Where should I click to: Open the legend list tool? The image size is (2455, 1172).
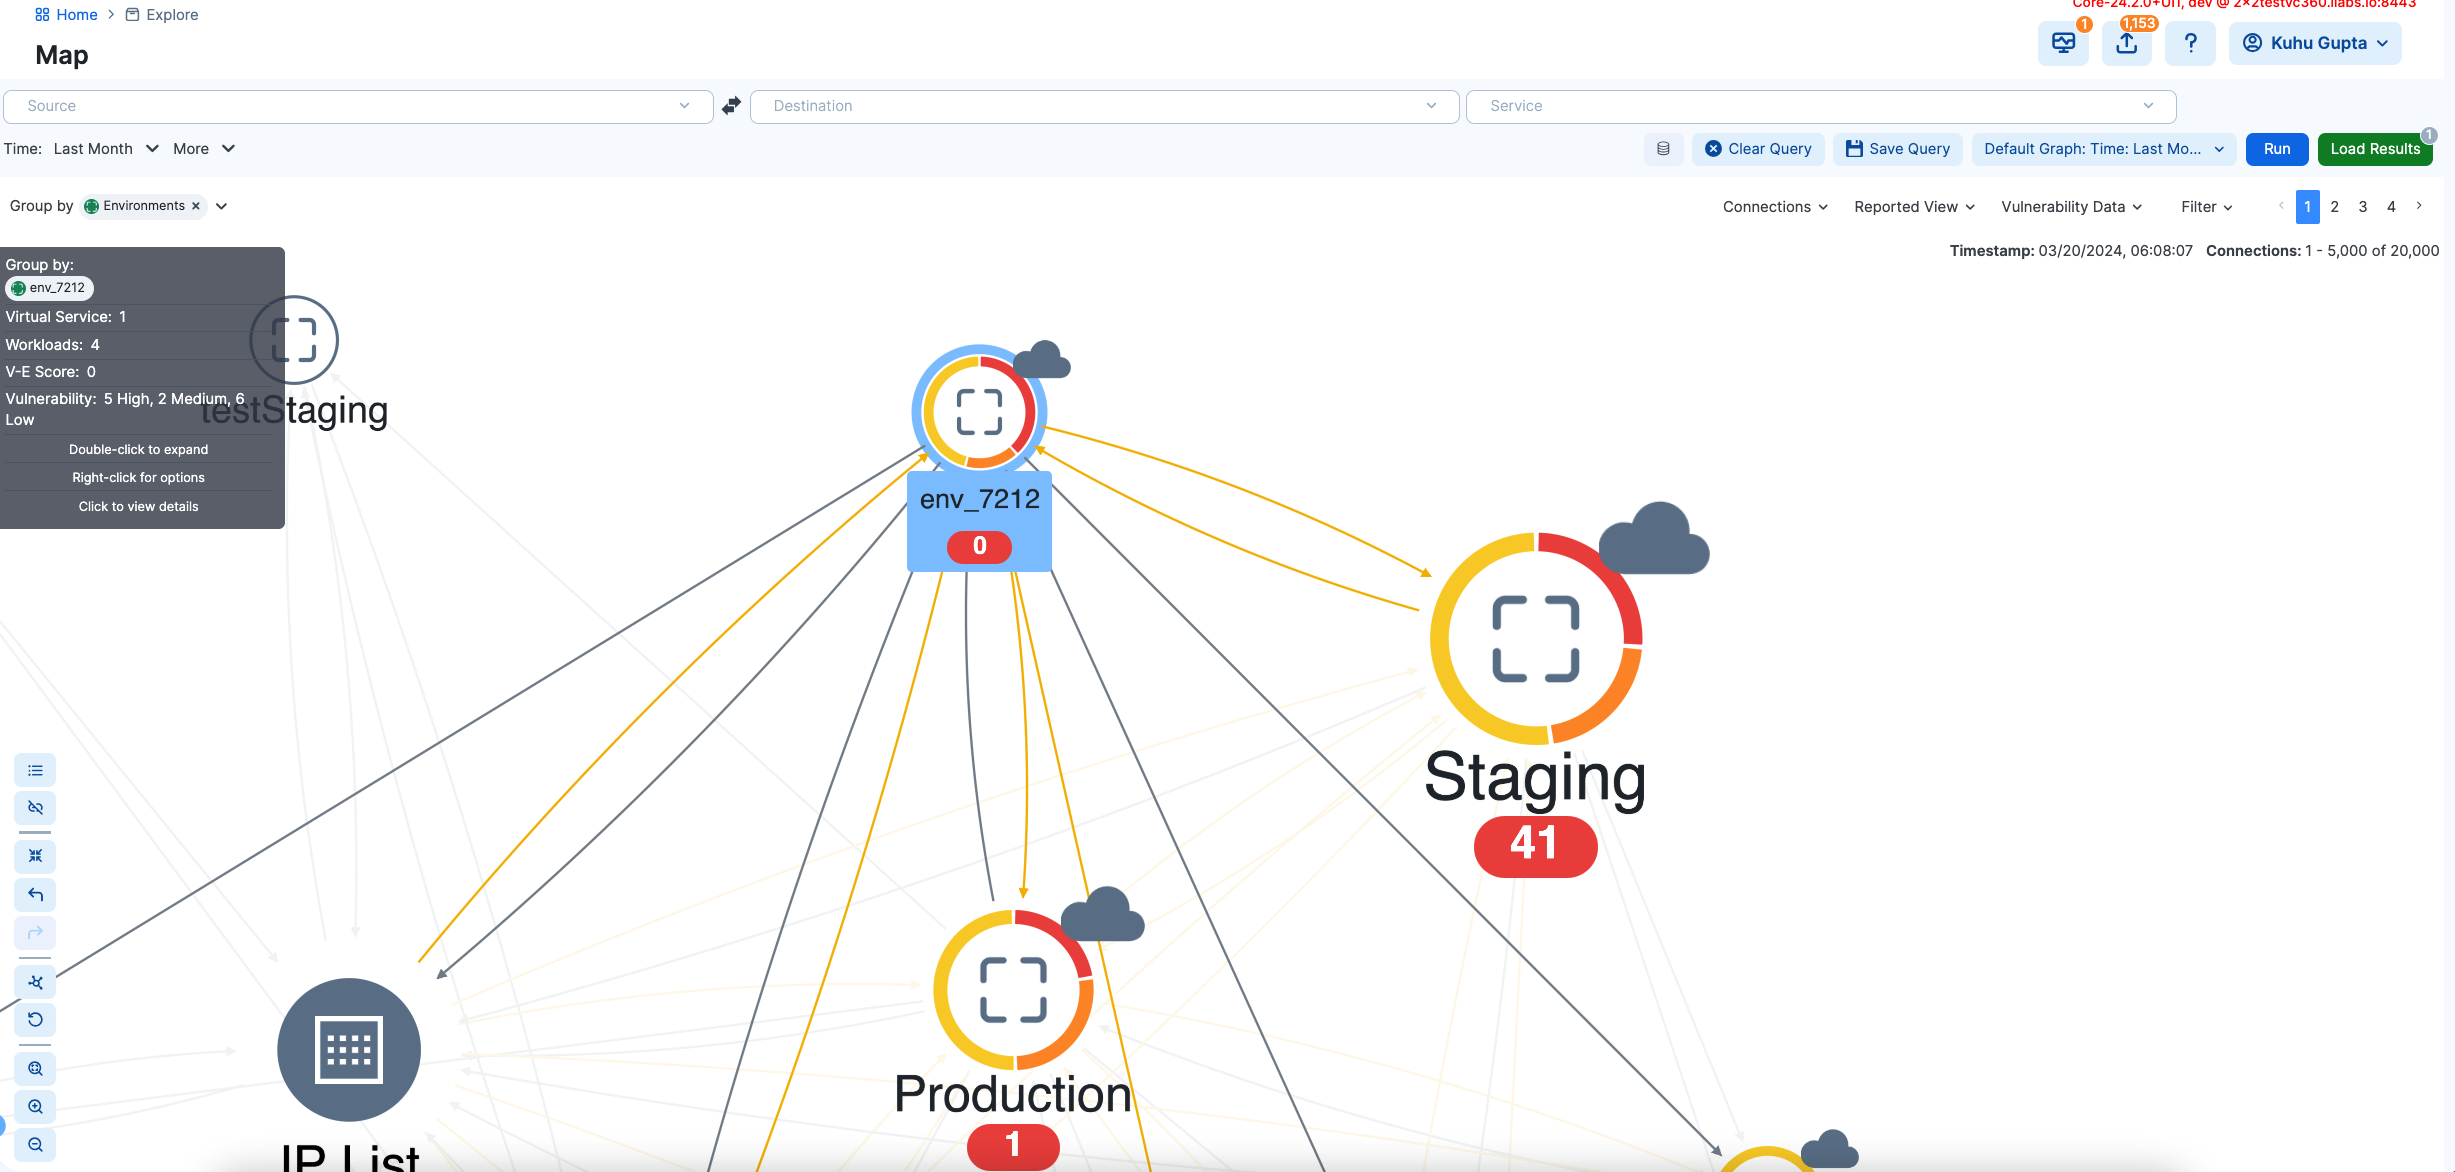point(35,770)
